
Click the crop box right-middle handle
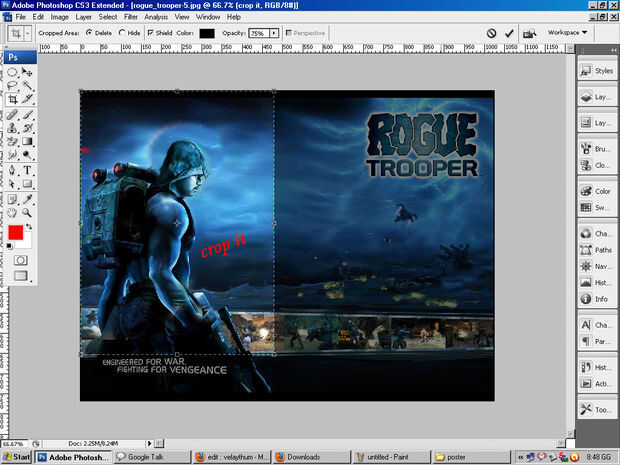coord(274,223)
